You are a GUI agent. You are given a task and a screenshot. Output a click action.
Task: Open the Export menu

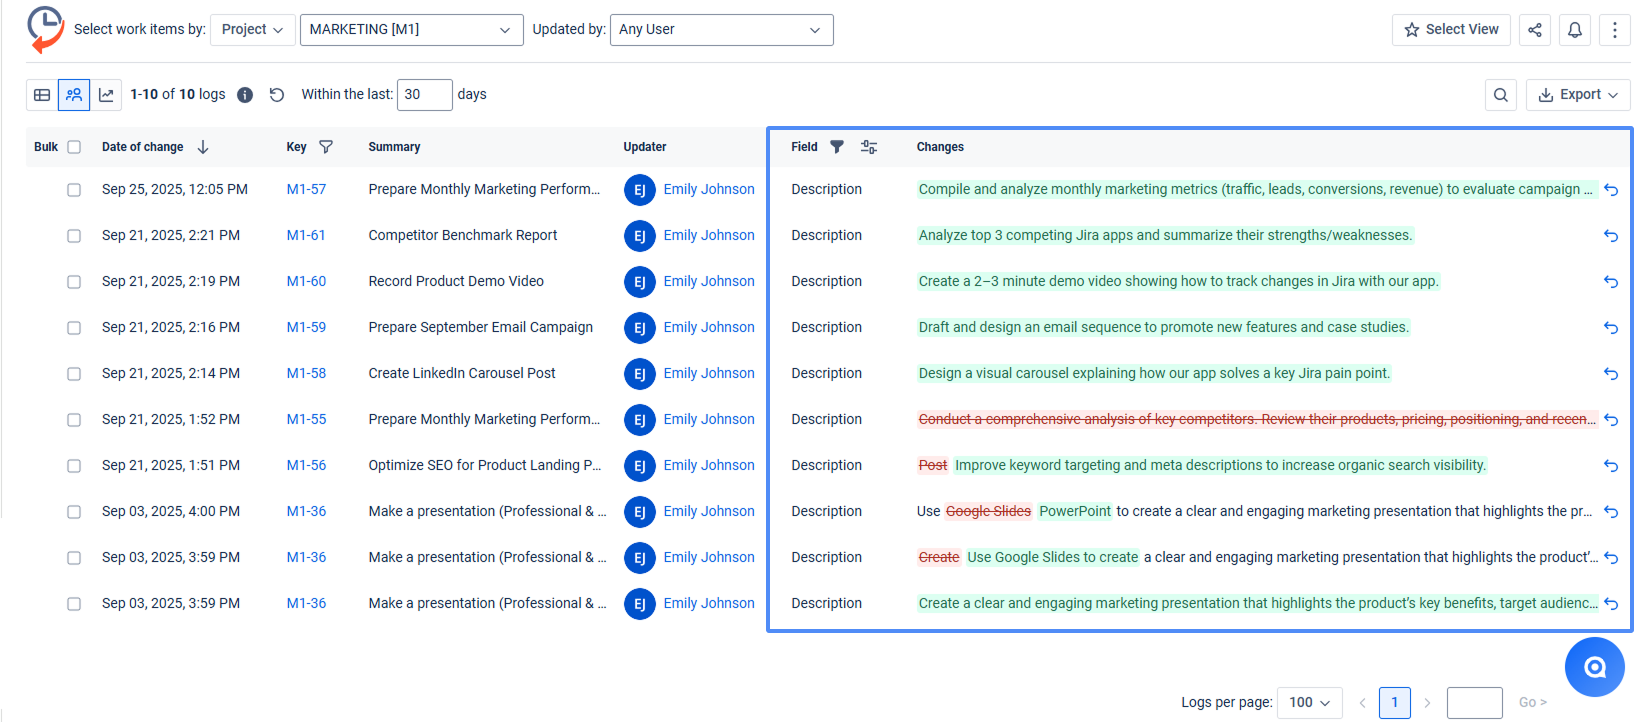(x=1577, y=95)
